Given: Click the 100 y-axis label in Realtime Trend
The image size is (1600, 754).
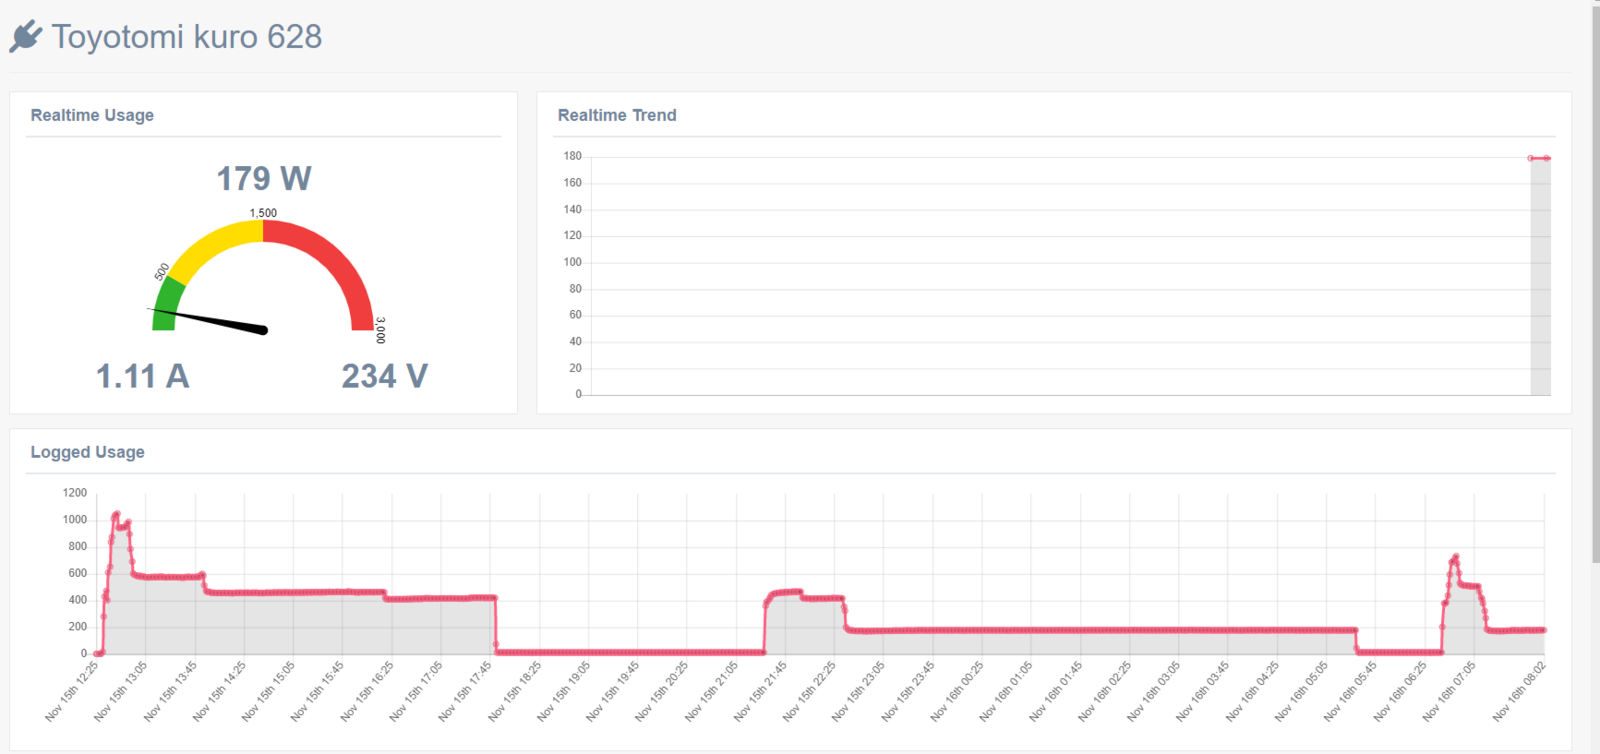Looking at the screenshot, I should (x=572, y=262).
